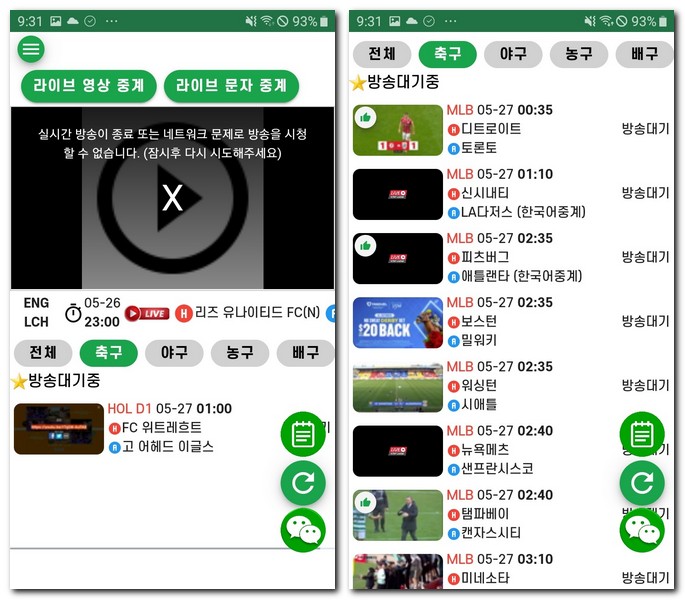Open the chat bubble button on right screen
This screenshot has height=600, width=685.
(x=642, y=530)
